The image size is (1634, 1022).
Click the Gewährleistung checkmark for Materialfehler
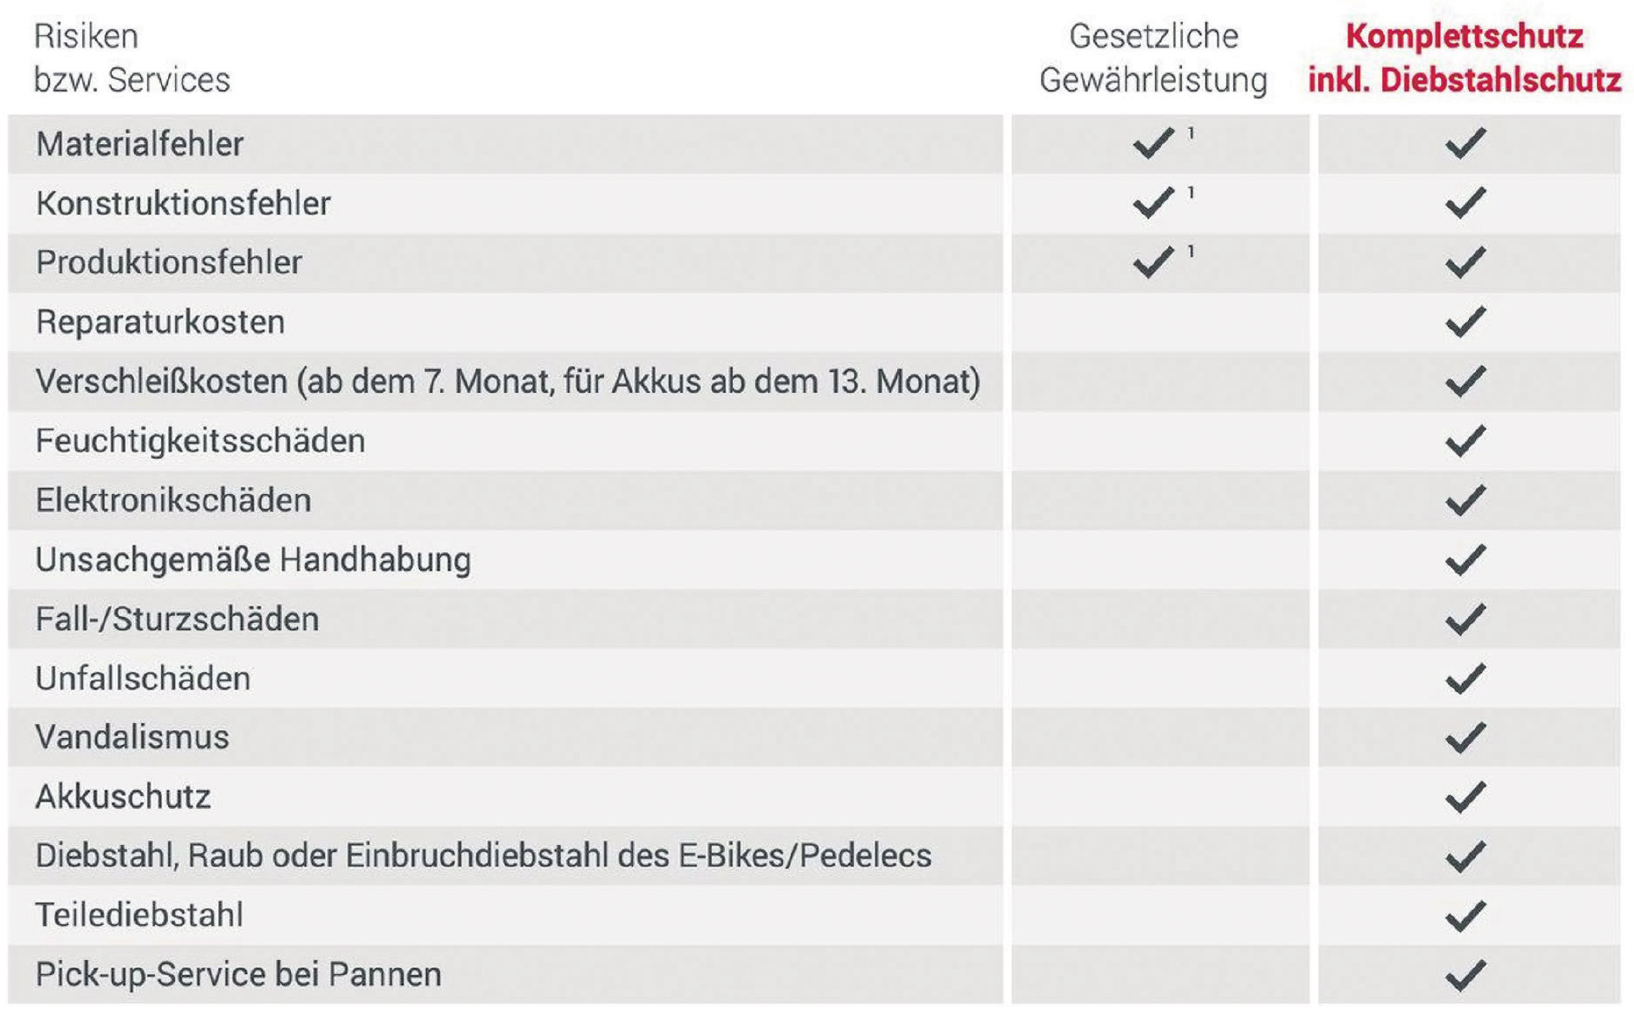tap(1153, 143)
